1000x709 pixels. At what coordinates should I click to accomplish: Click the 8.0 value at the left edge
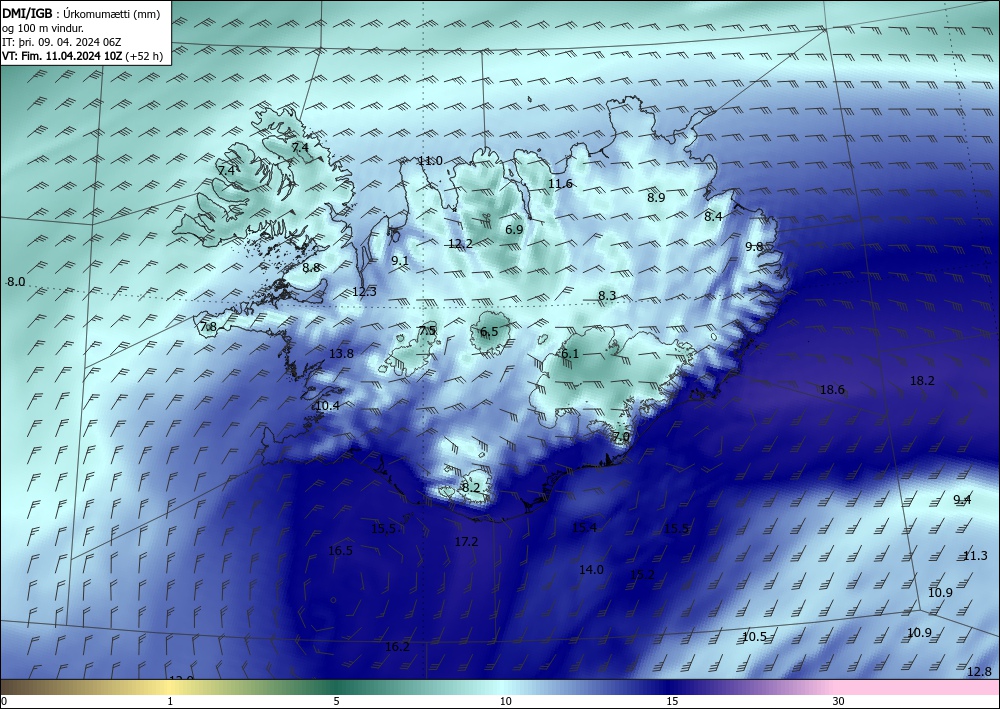pyautogui.click(x=16, y=282)
